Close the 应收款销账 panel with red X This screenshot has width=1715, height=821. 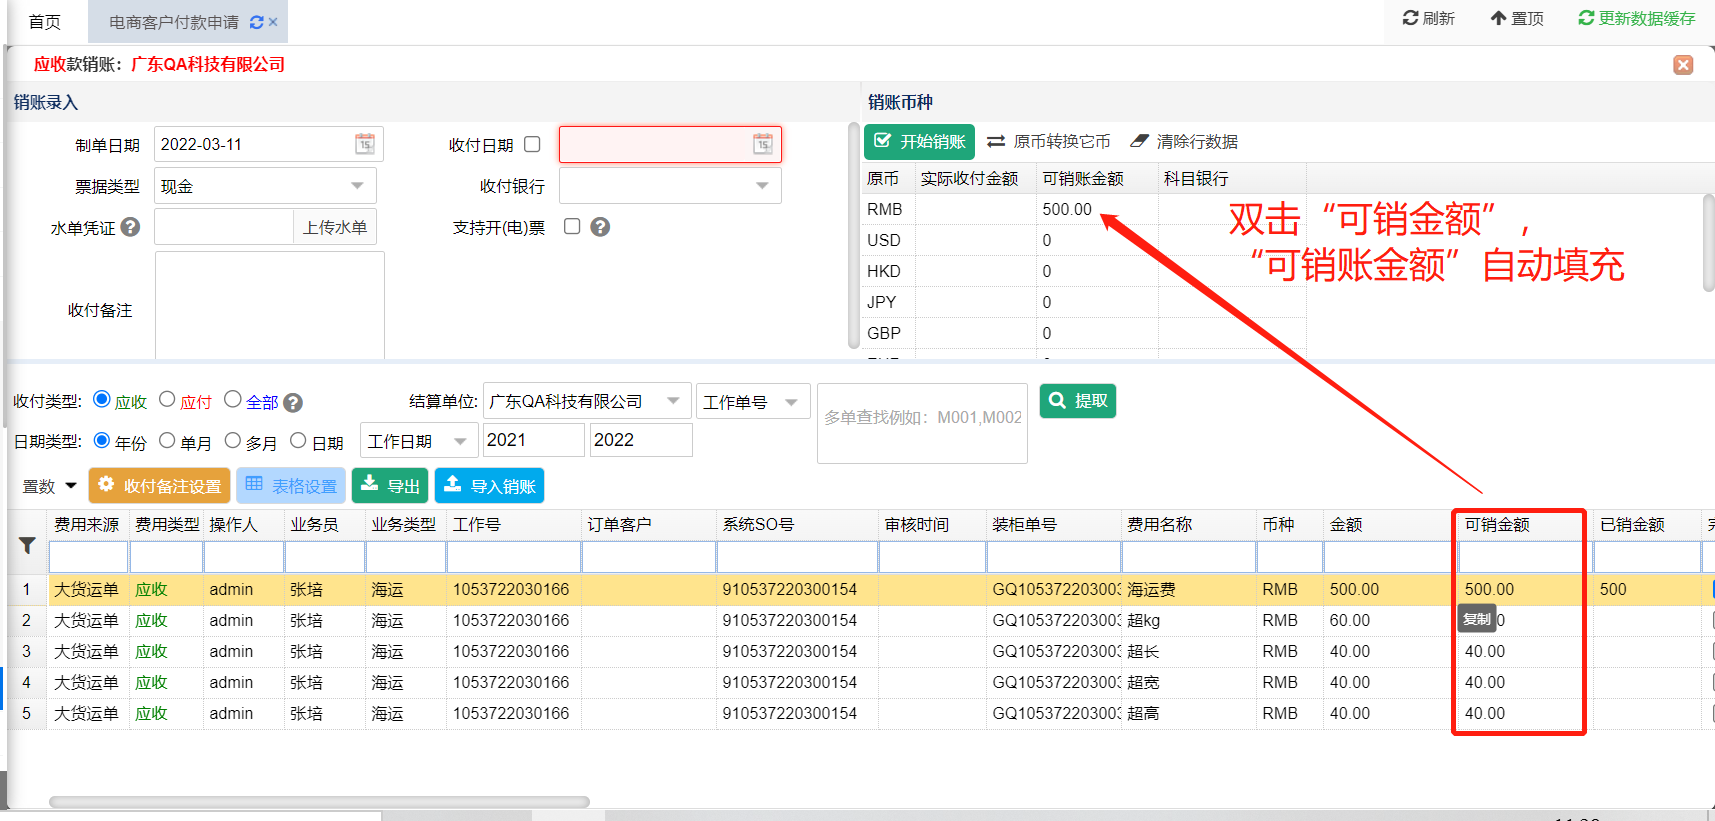(1683, 65)
